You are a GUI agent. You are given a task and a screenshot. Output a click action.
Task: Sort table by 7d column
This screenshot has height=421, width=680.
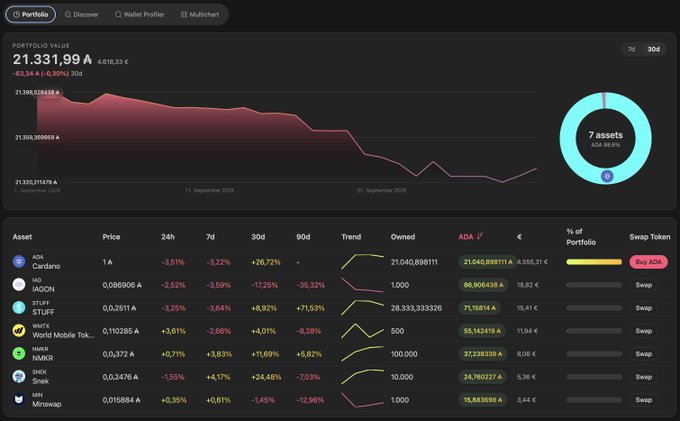pyautogui.click(x=210, y=237)
